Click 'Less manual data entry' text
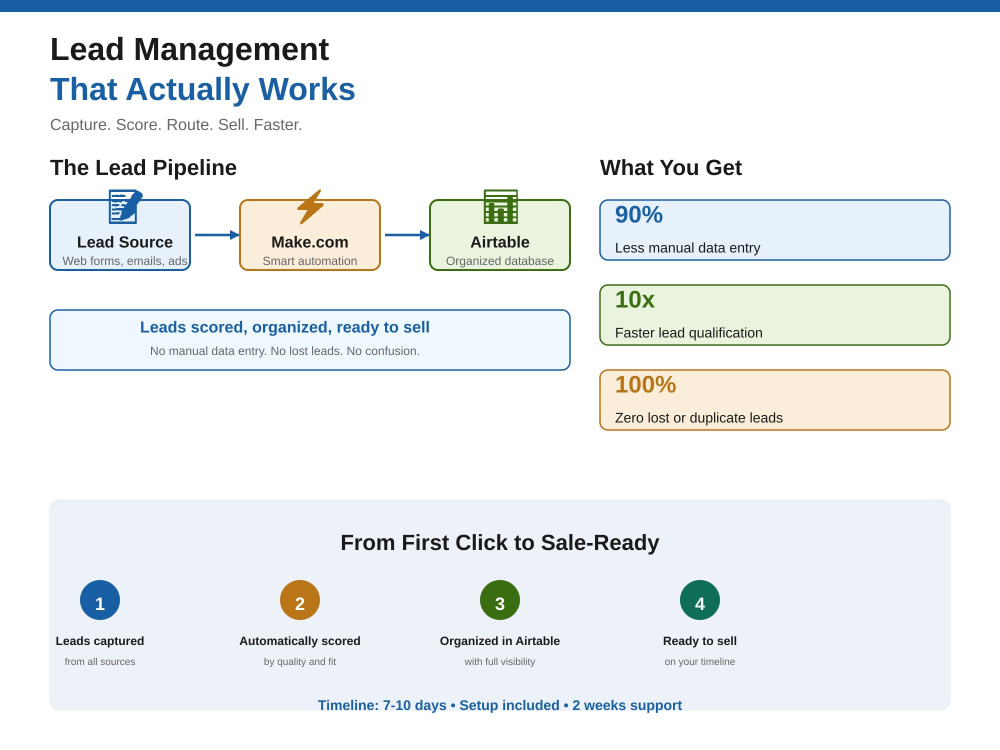The image size is (1000, 750). 688,248
